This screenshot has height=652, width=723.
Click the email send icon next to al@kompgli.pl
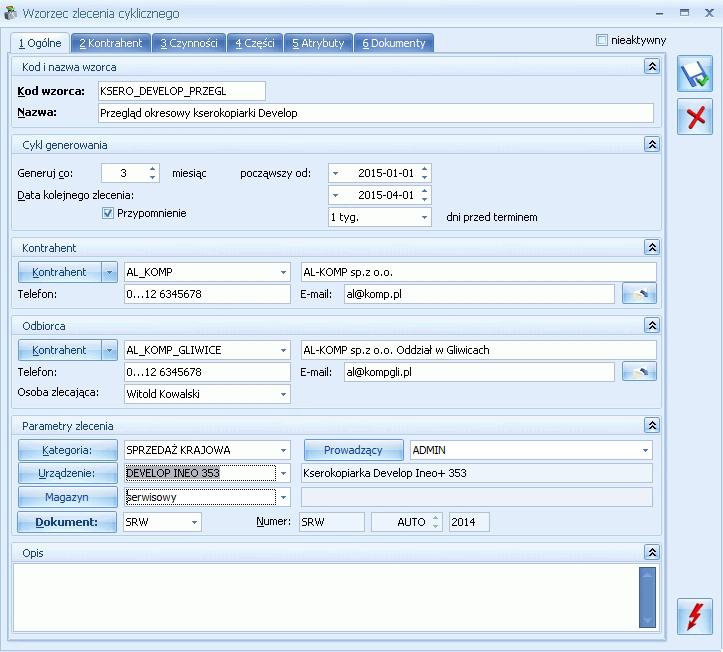coord(639,372)
